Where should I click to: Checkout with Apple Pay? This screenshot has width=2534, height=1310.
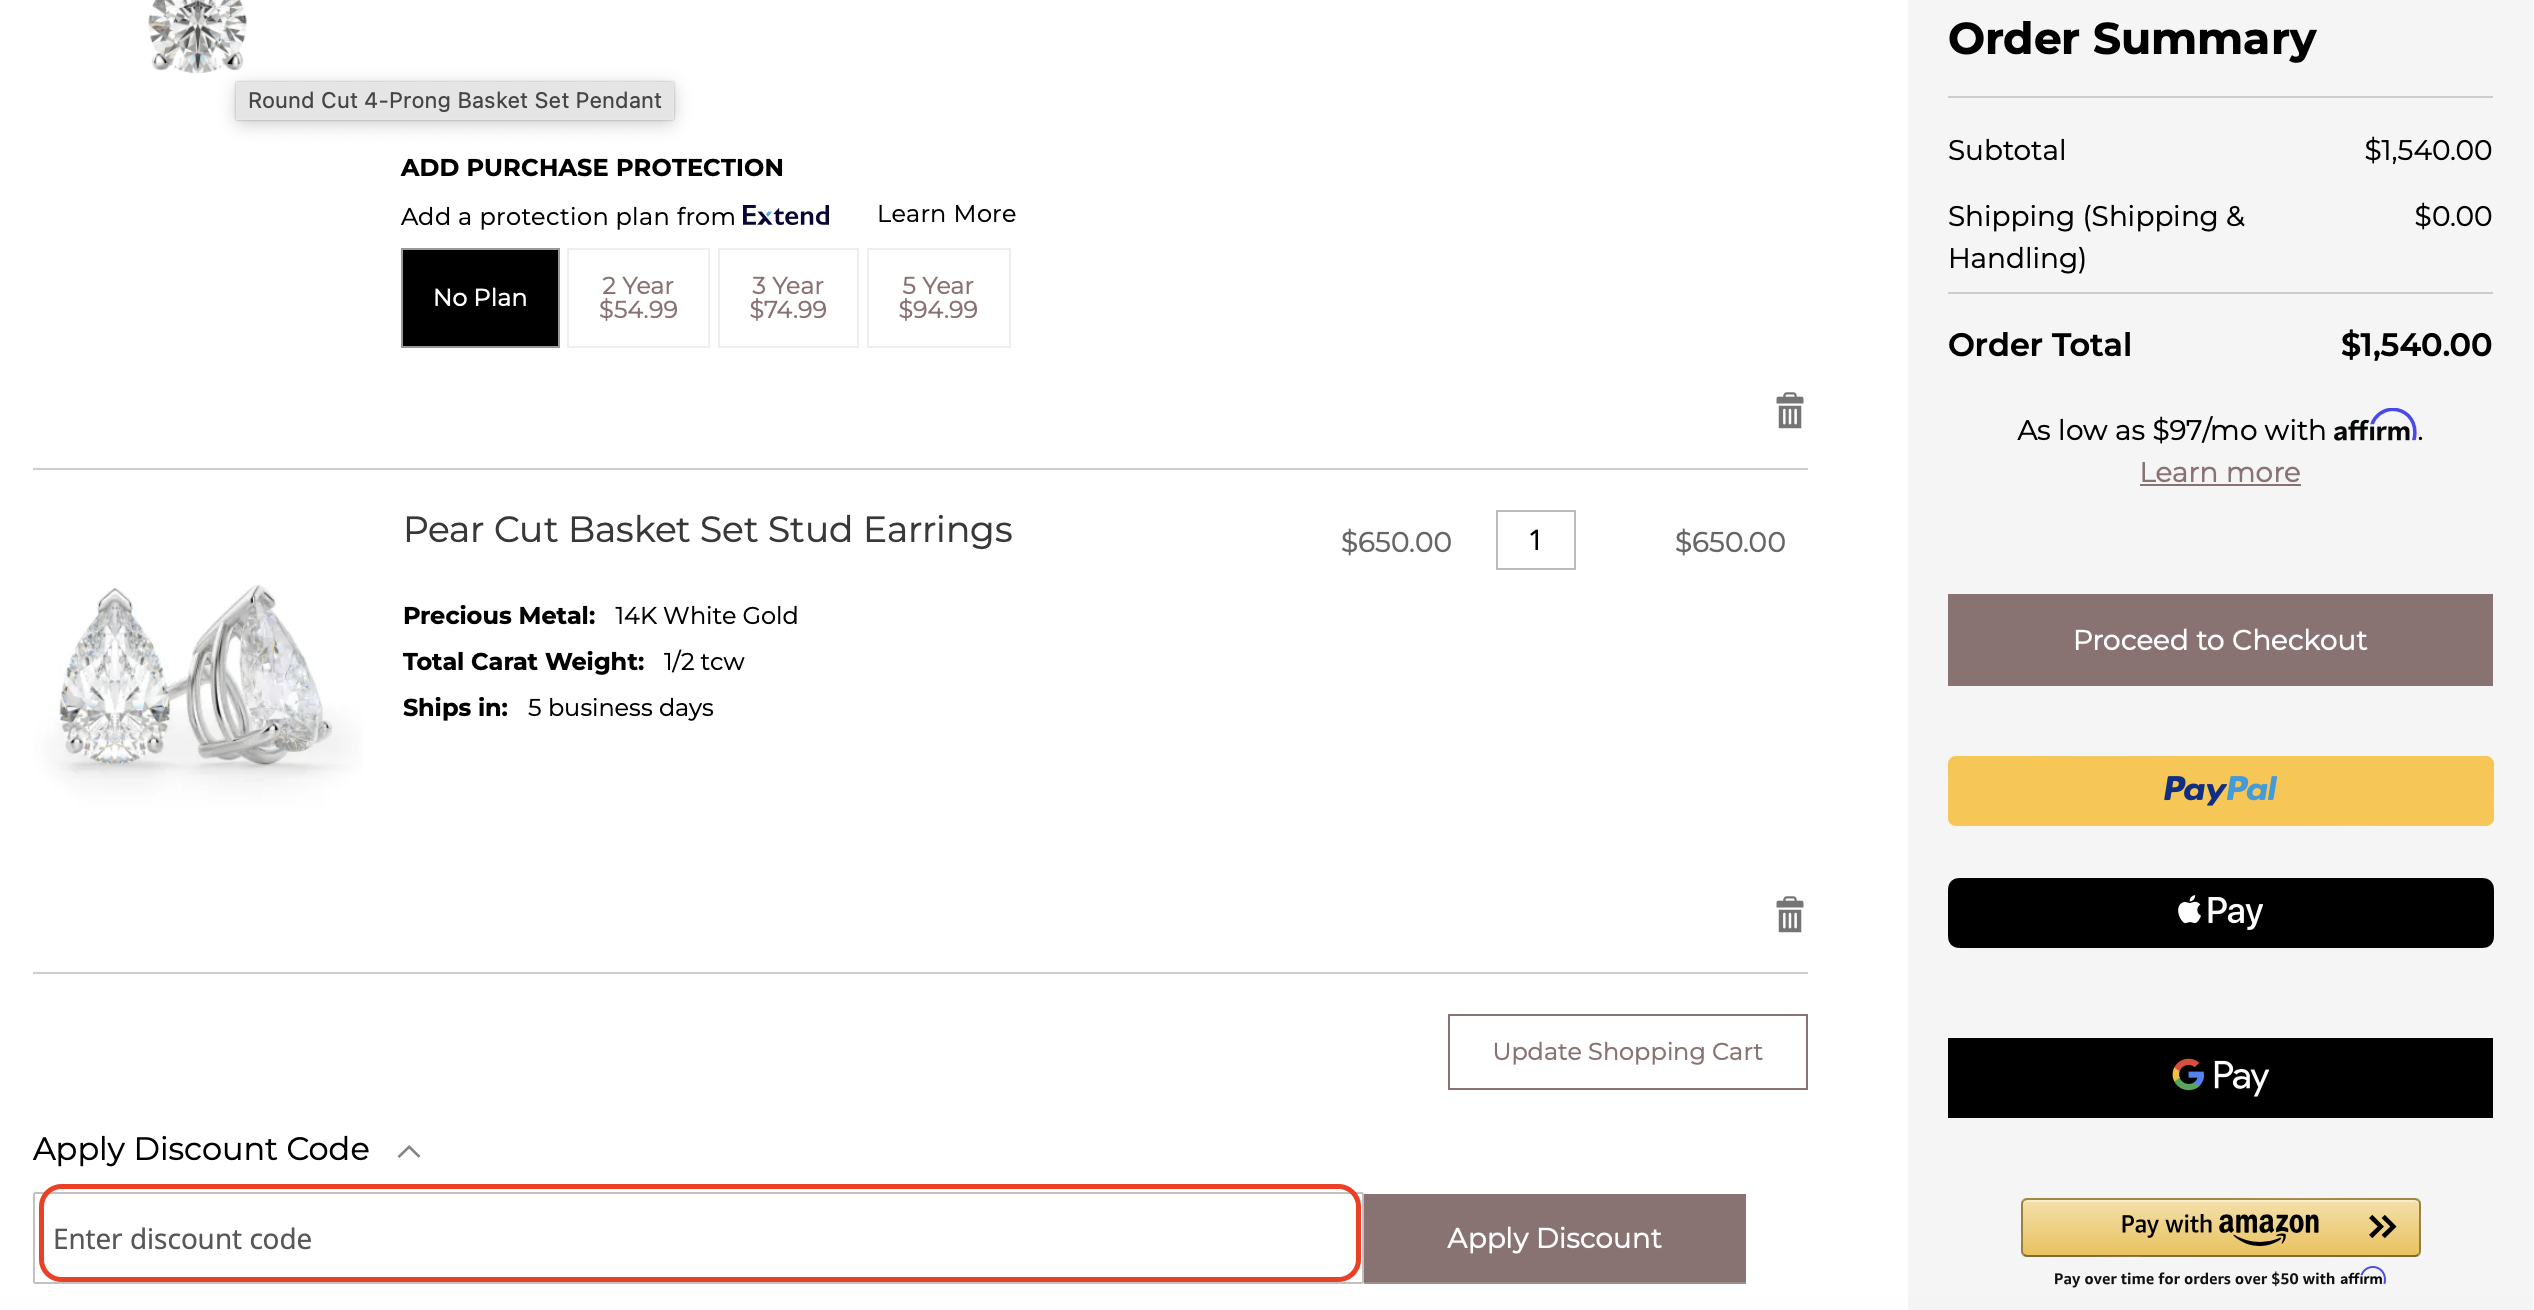(x=2218, y=911)
